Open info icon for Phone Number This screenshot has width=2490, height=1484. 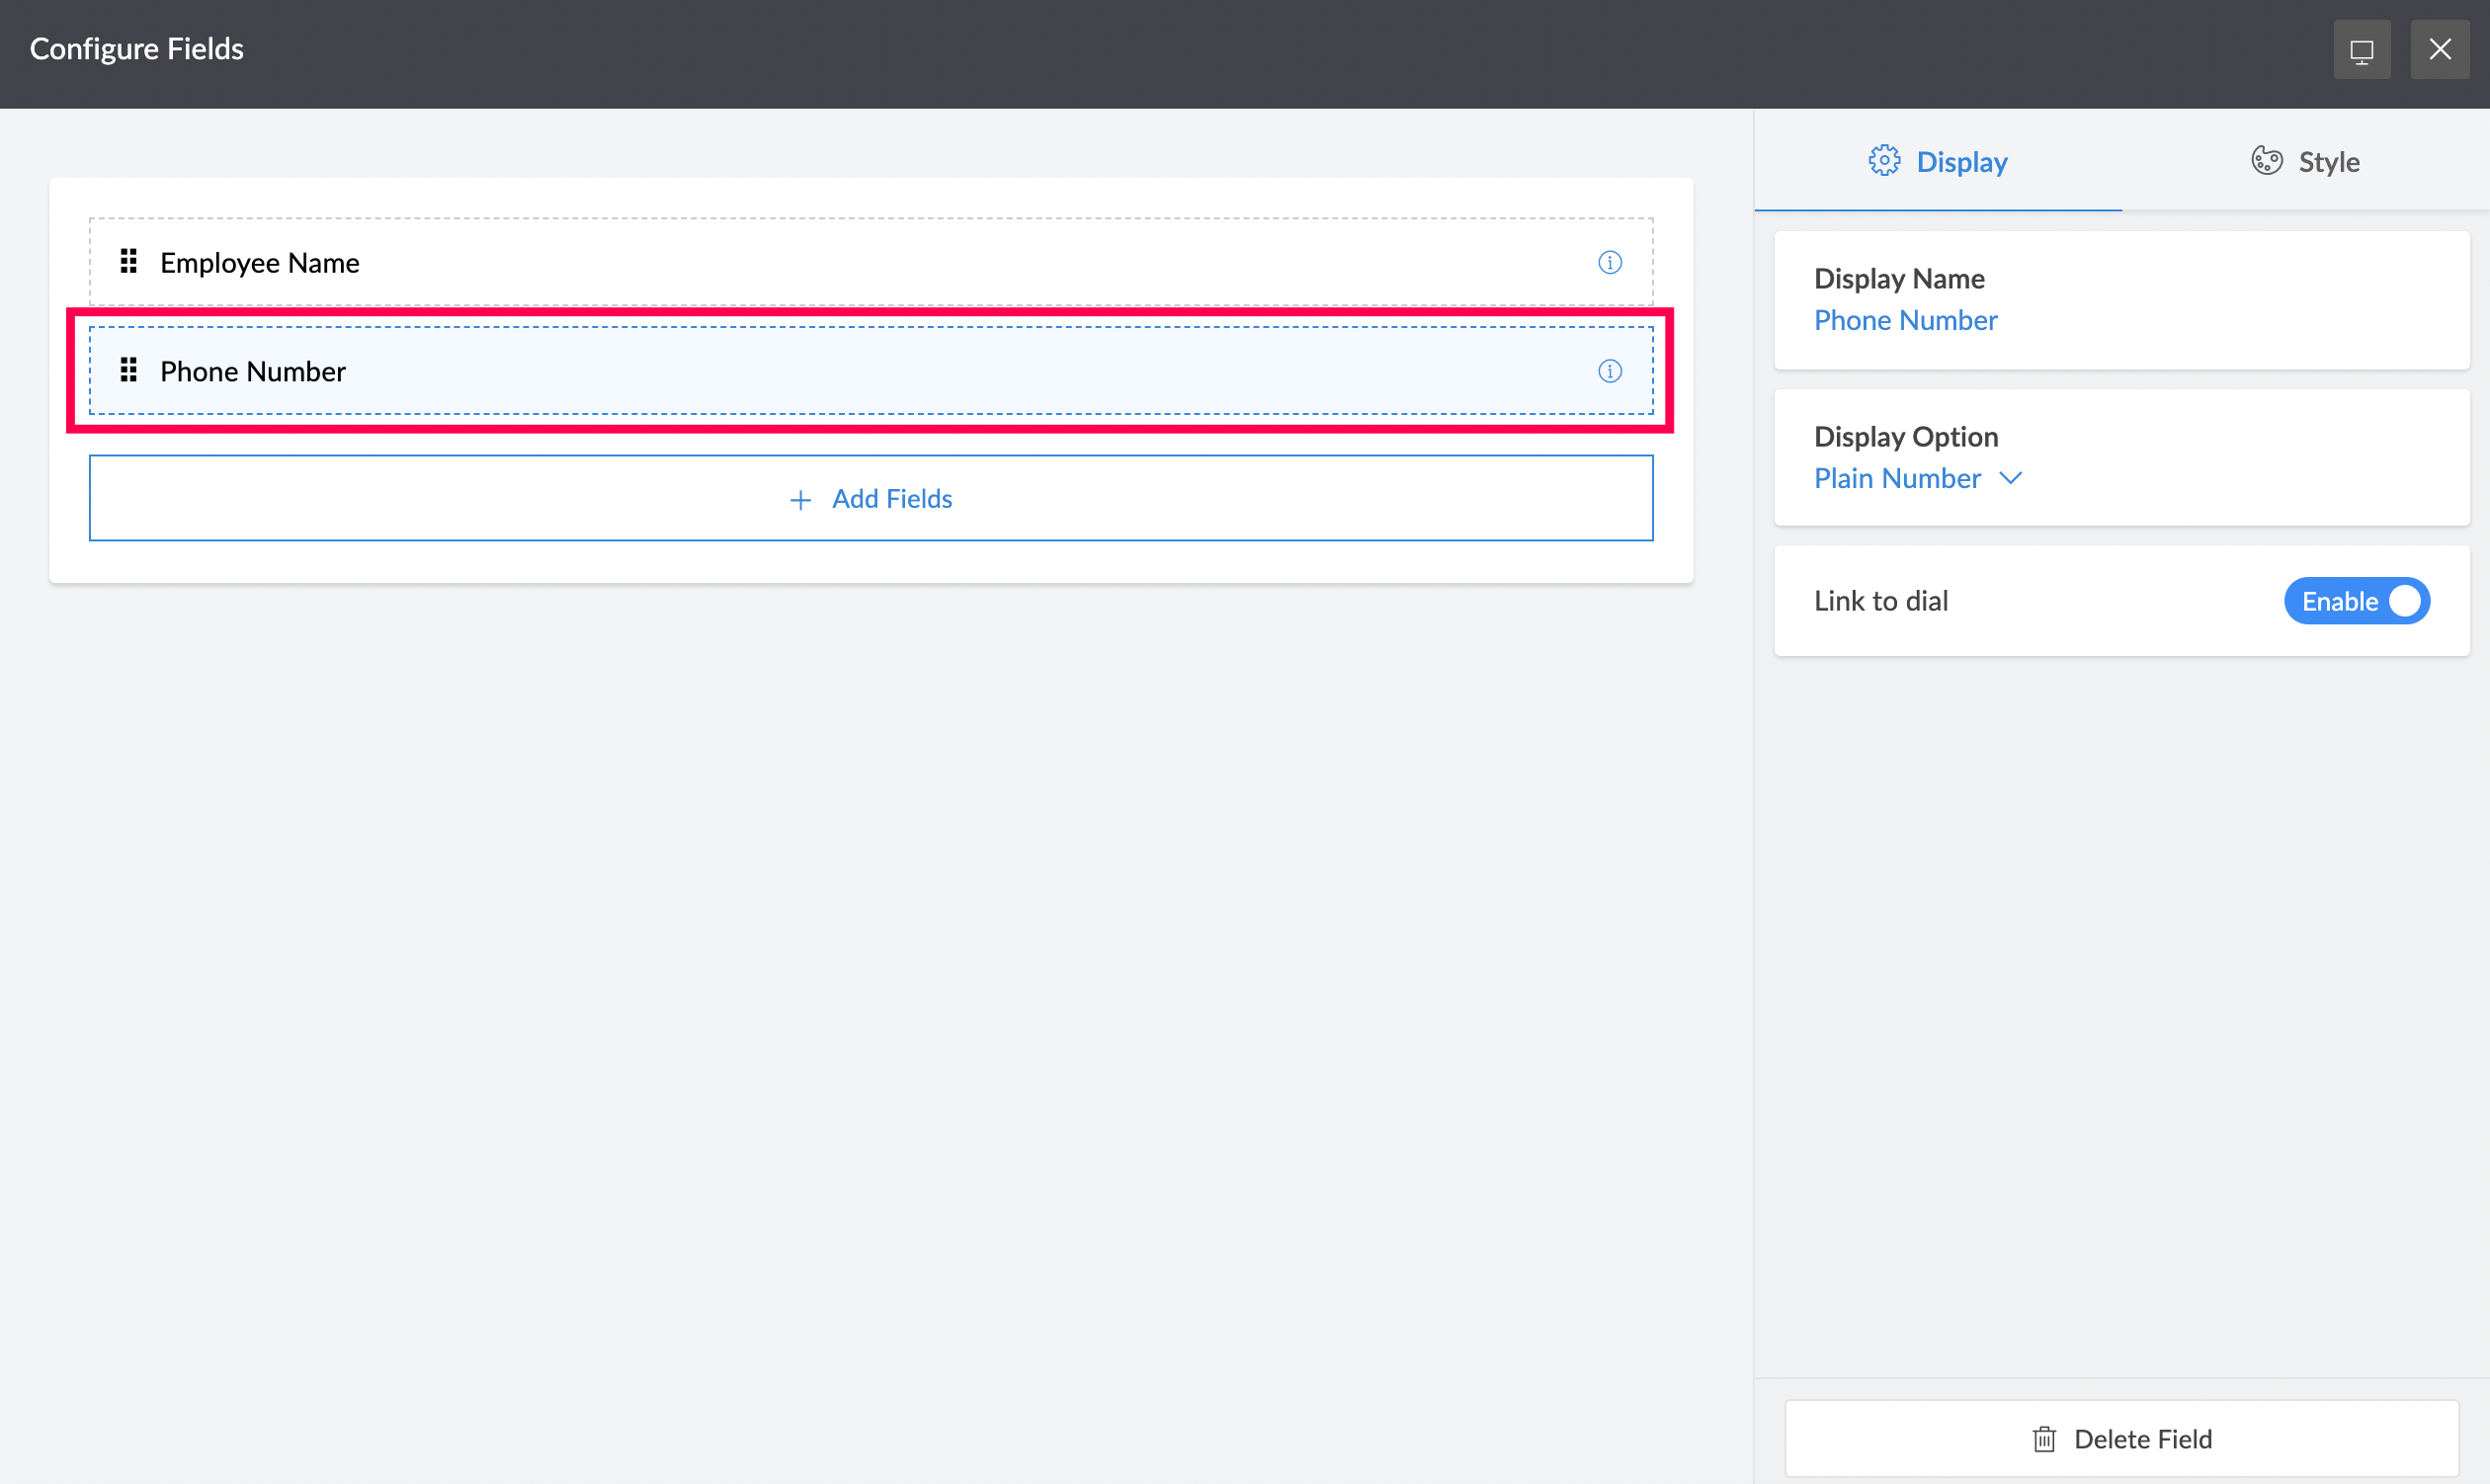[1609, 371]
